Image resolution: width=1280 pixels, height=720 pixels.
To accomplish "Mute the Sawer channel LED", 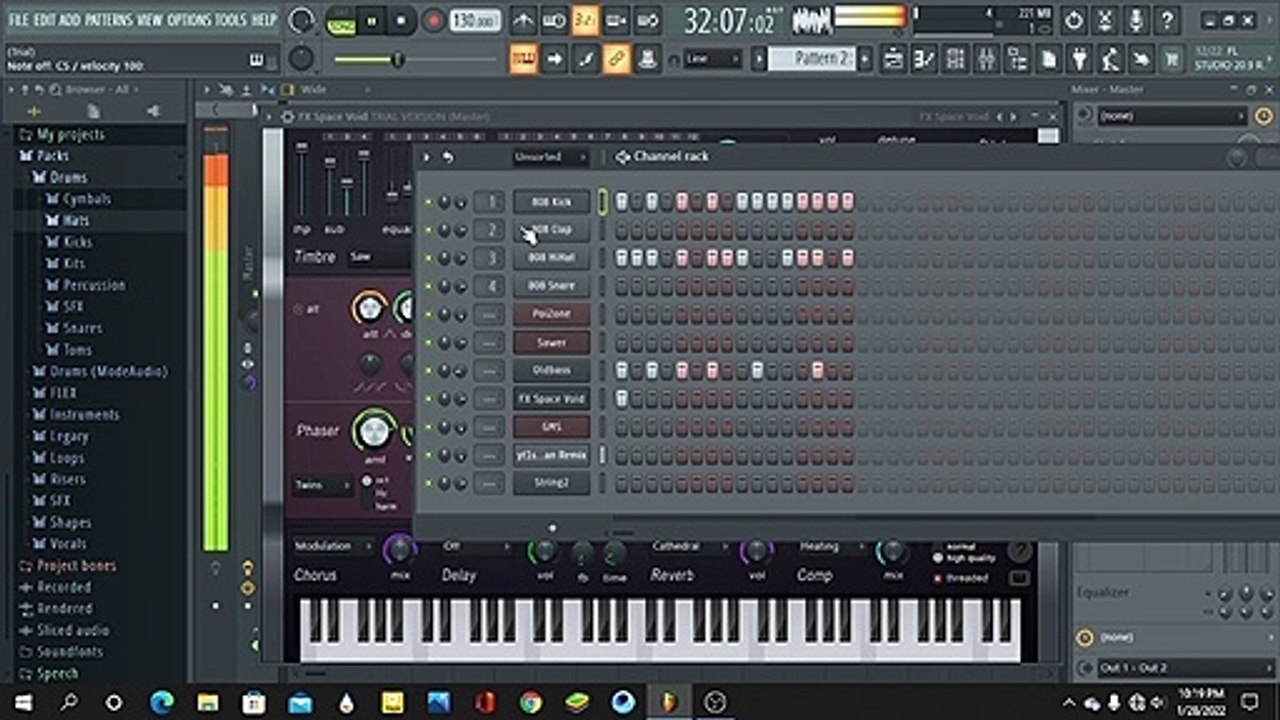I will [x=428, y=342].
